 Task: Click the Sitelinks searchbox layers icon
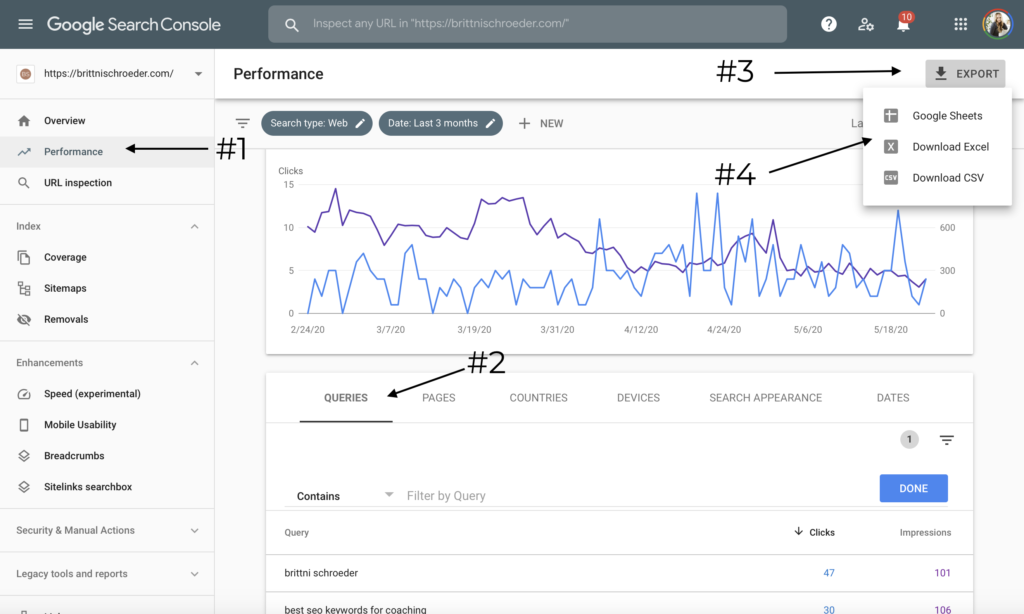tap(24, 487)
